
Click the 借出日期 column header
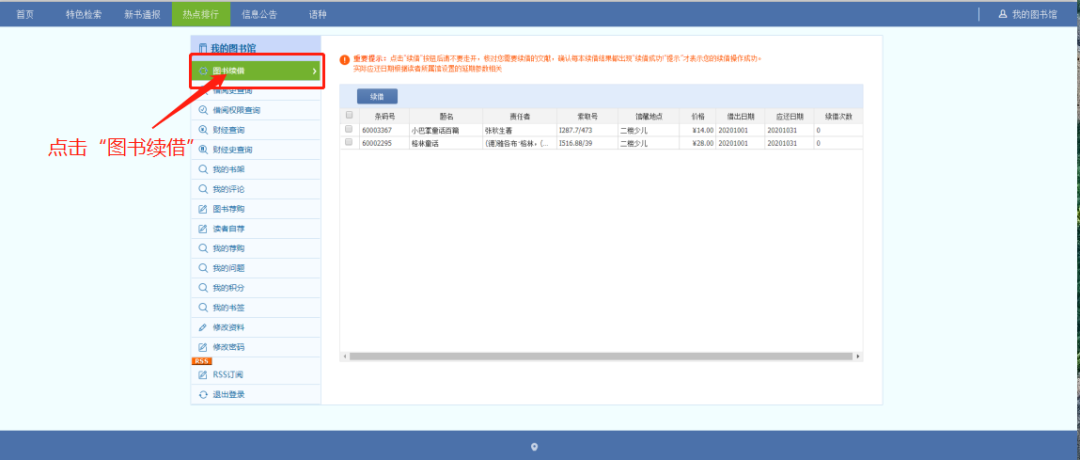coord(740,116)
